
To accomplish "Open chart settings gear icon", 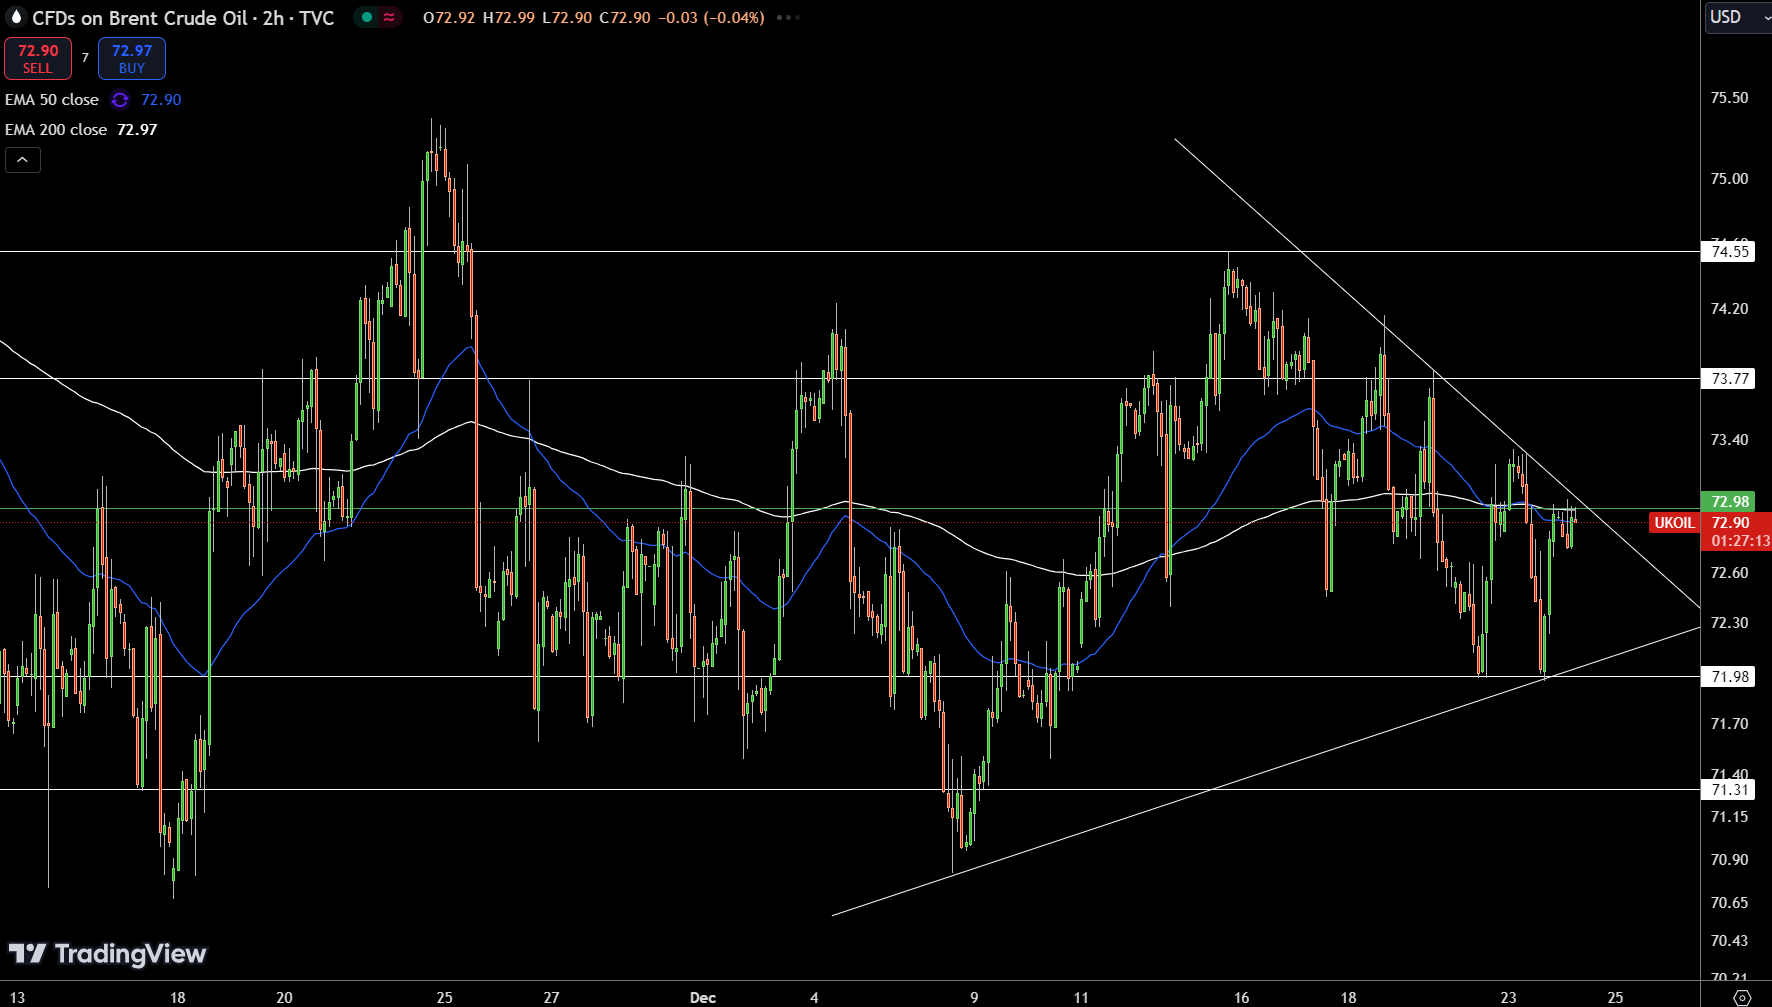I will pyautogui.click(x=1741, y=997).
